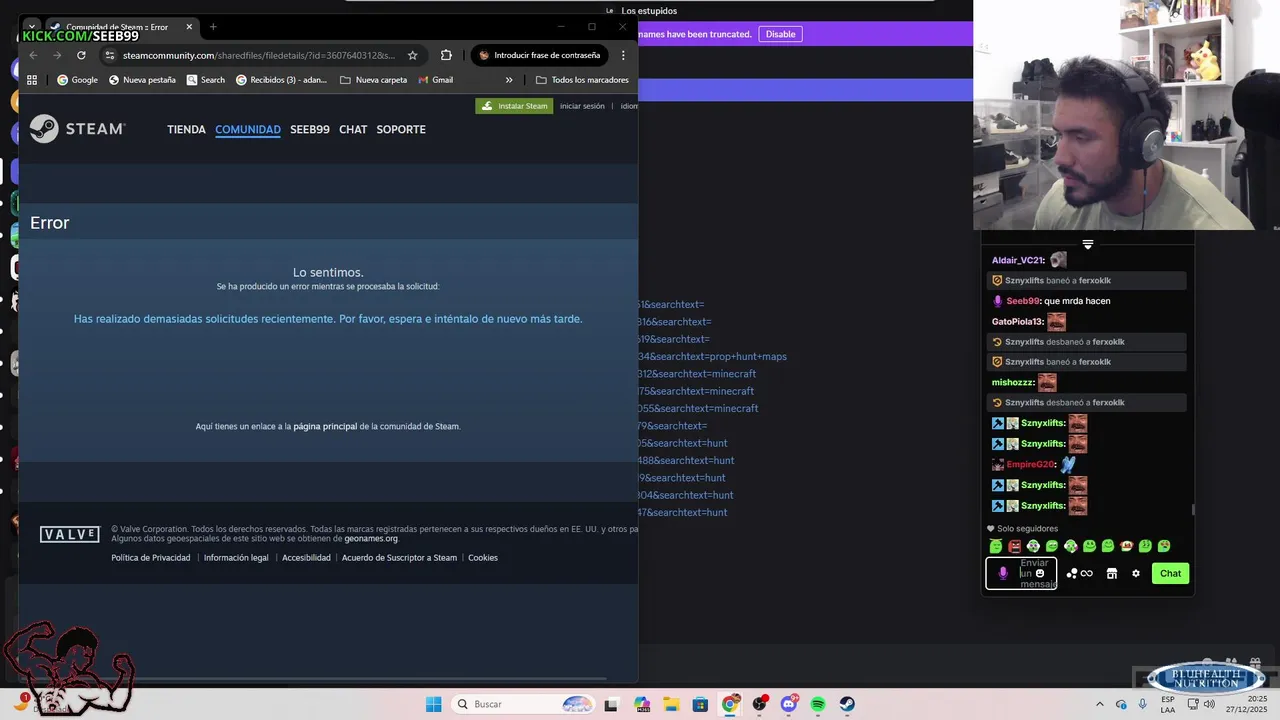The image size is (1280, 720).
Task: Open emoji picker in chat input
Action: coord(1040,573)
